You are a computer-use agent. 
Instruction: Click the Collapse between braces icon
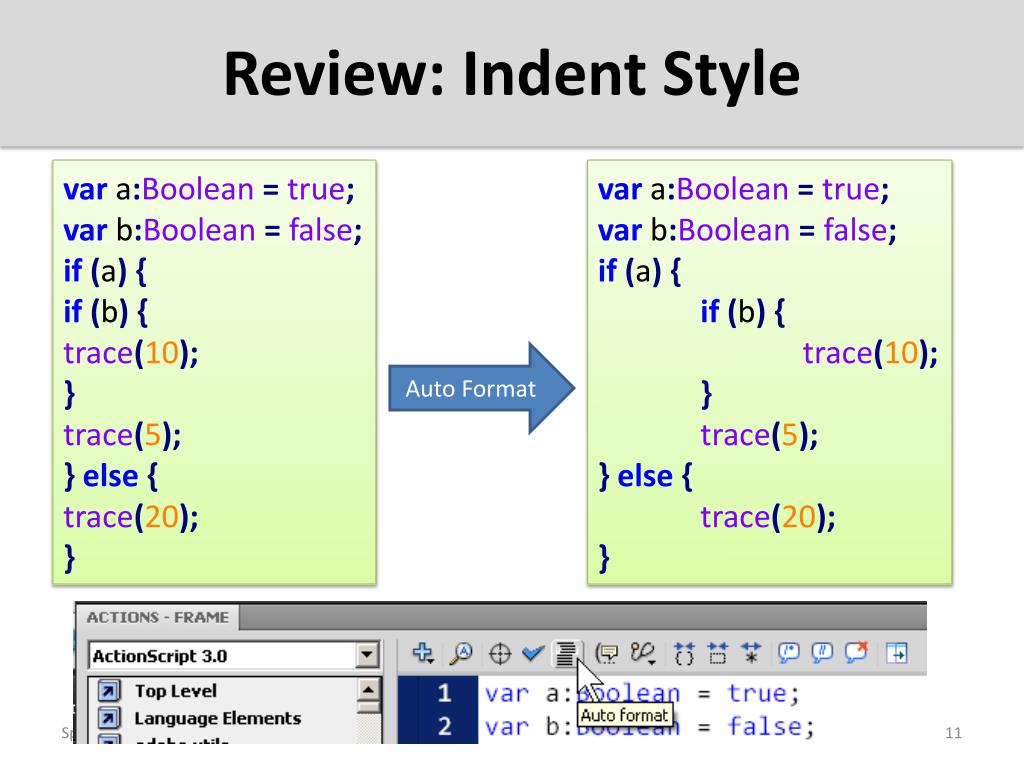684,653
